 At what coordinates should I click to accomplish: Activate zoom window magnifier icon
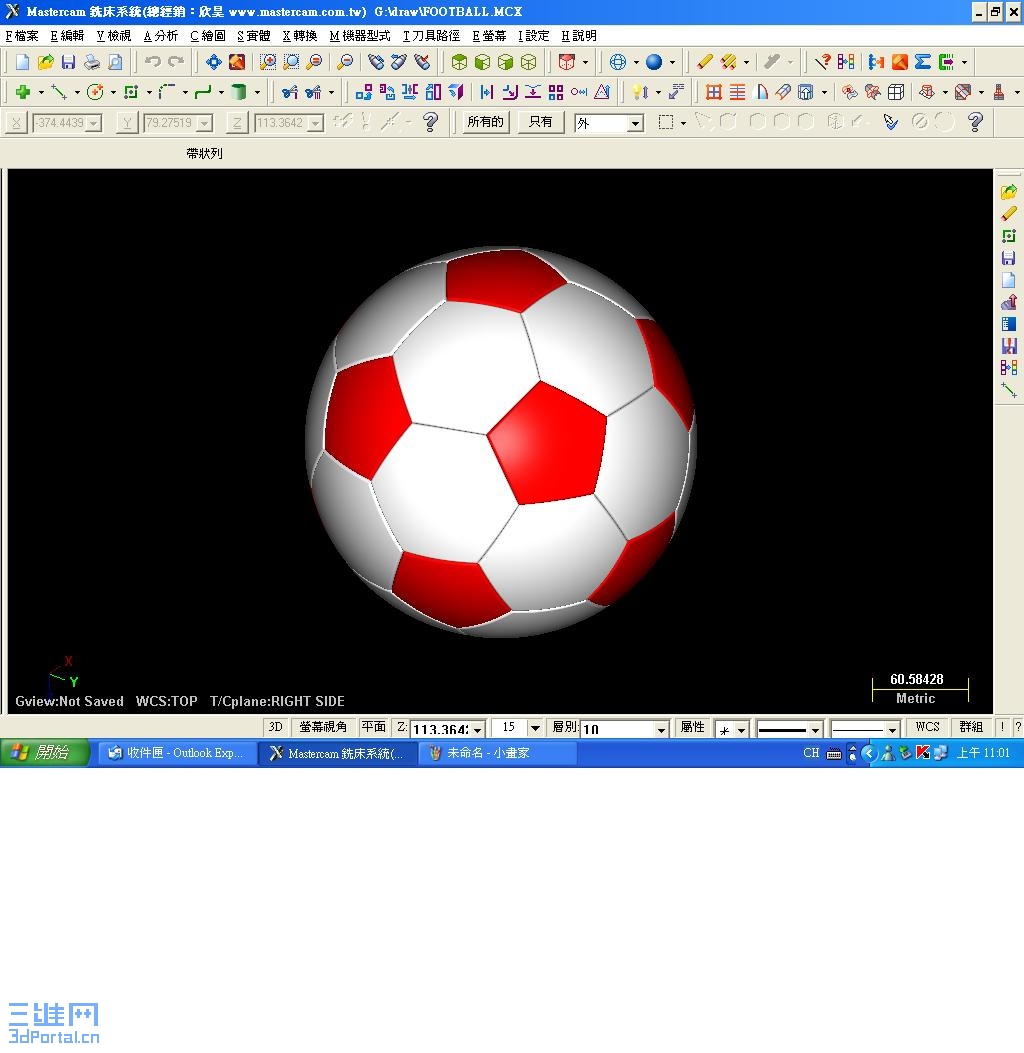point(291,62)
